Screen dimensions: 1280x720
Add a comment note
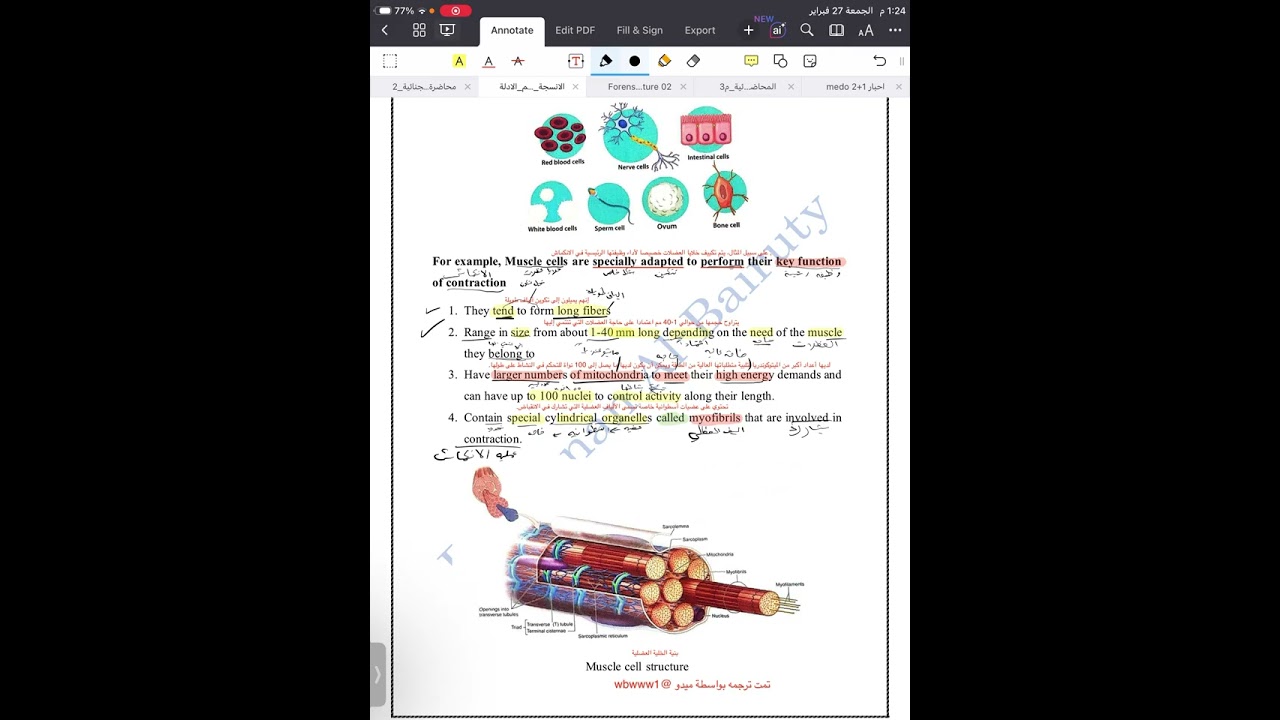point(751,61)
